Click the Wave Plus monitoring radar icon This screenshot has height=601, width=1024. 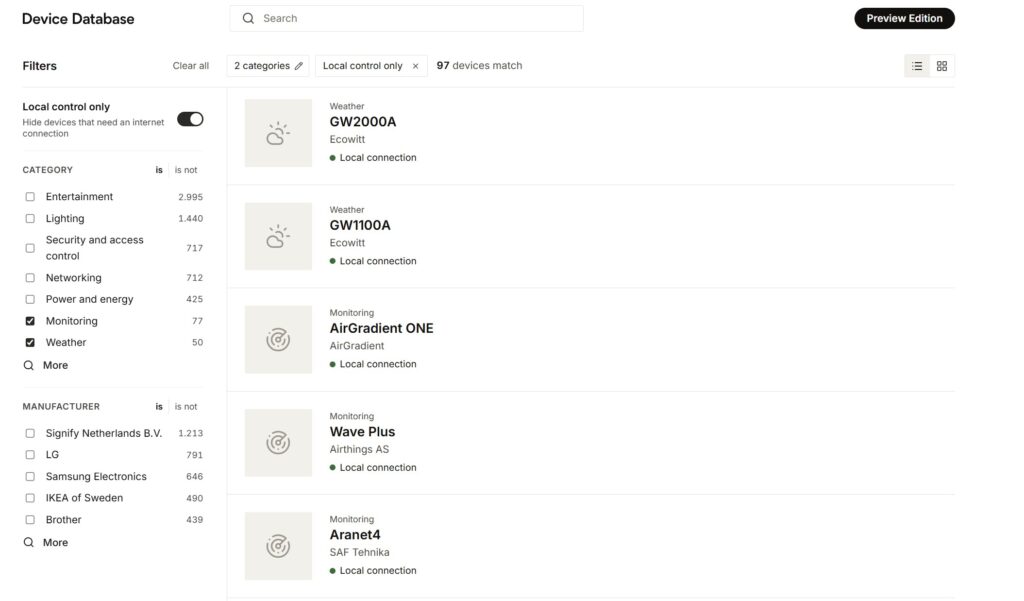pos(278,443)
